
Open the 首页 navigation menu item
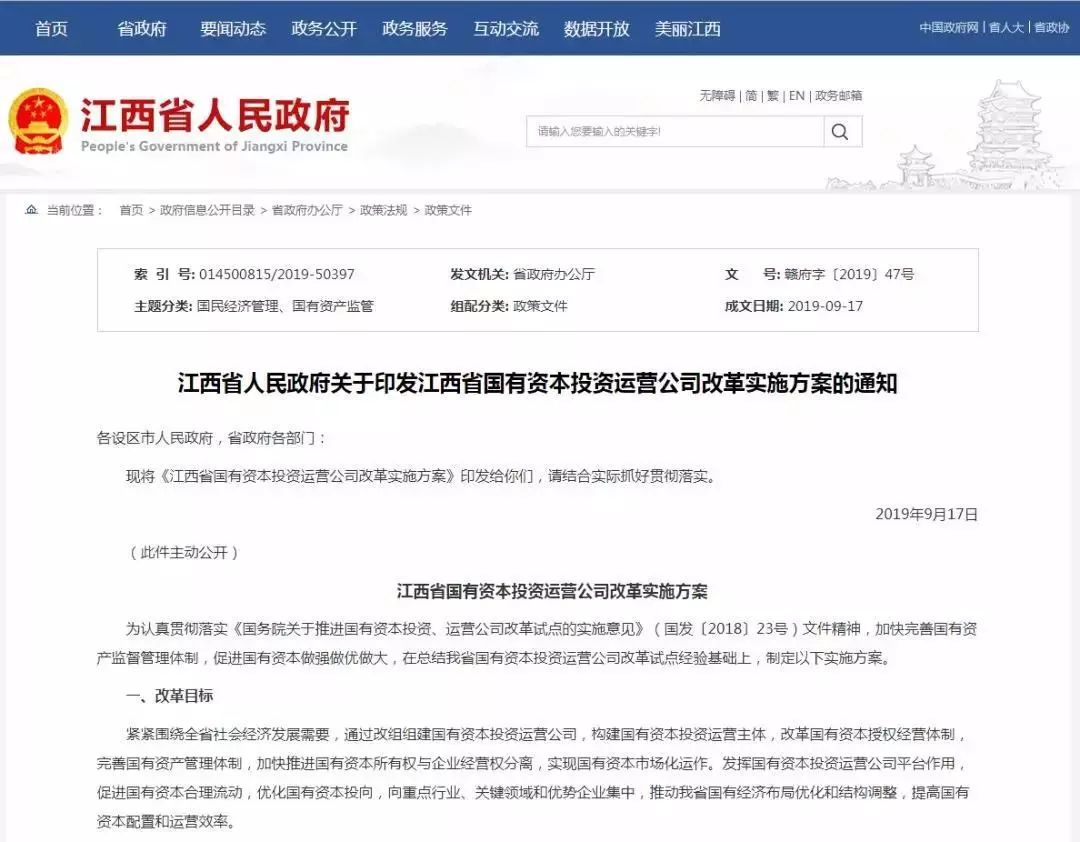tap(52, 29)
